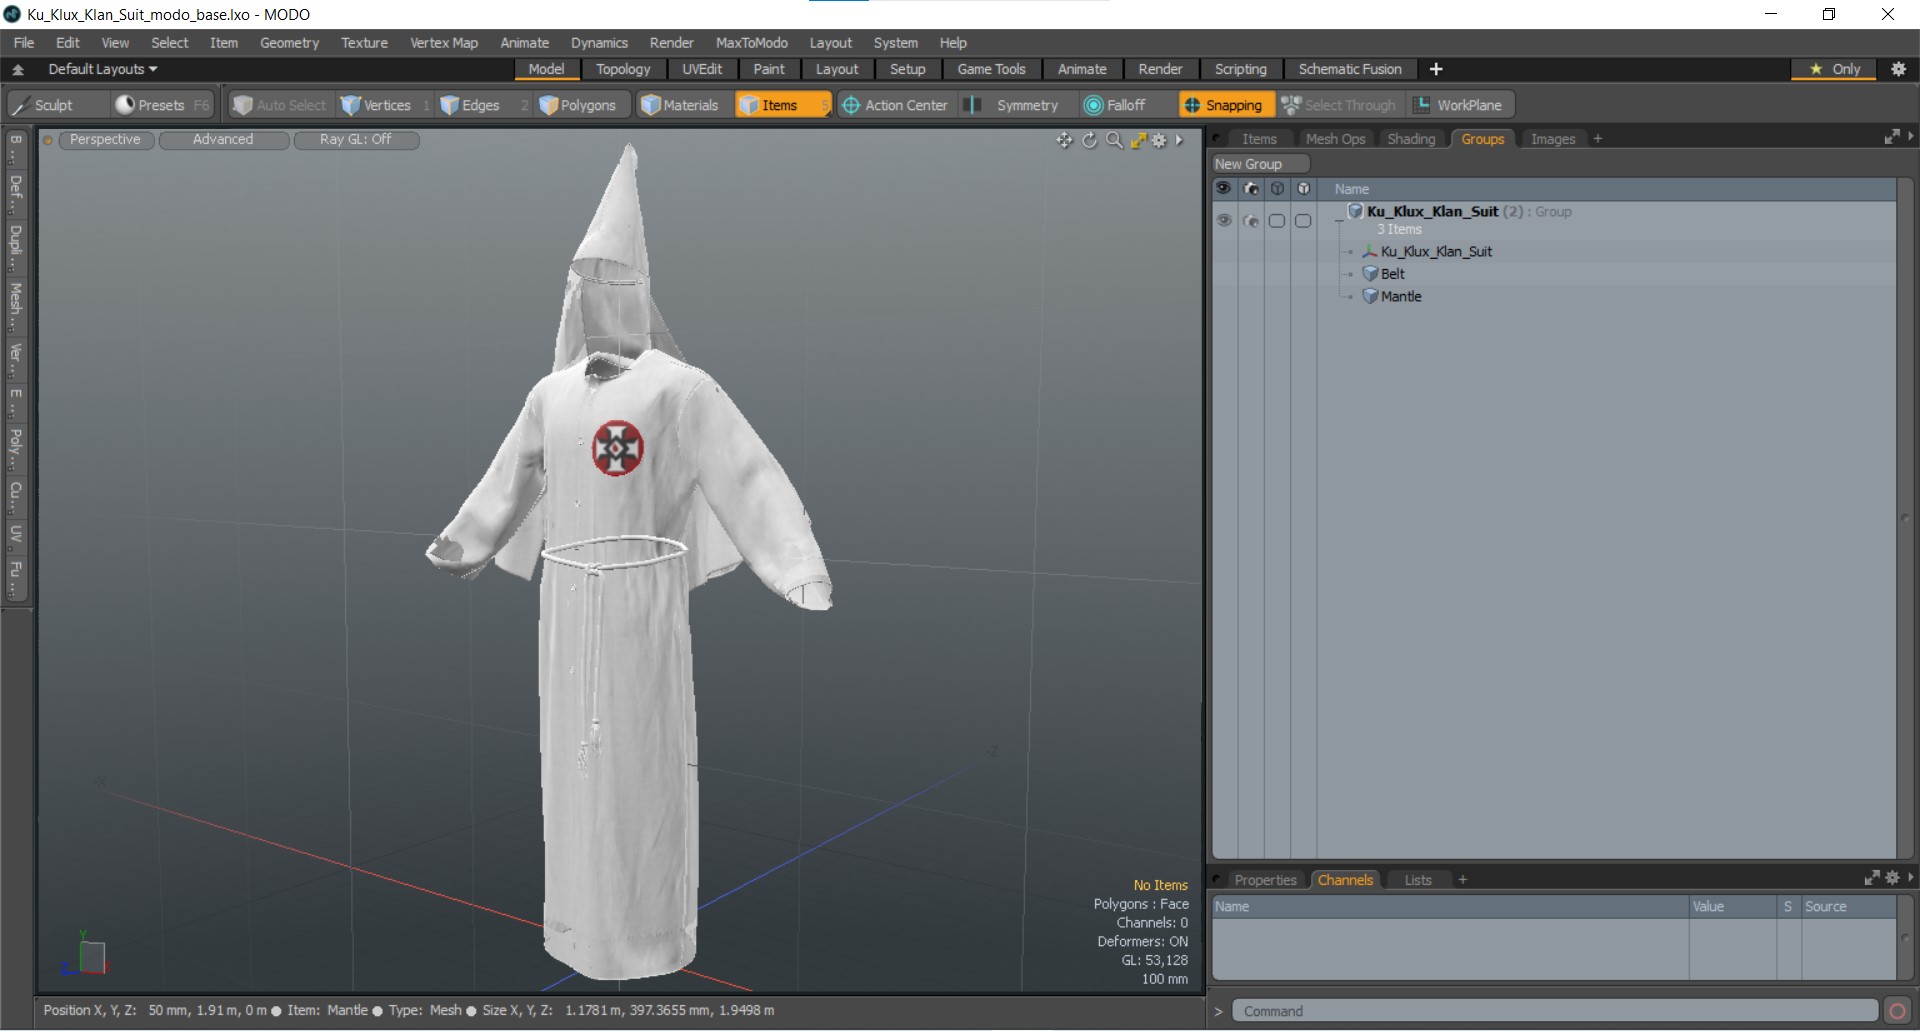Viewport: 1920px width, 1031px height.
Task: Open Action Center options
Action: click(895, 105)
